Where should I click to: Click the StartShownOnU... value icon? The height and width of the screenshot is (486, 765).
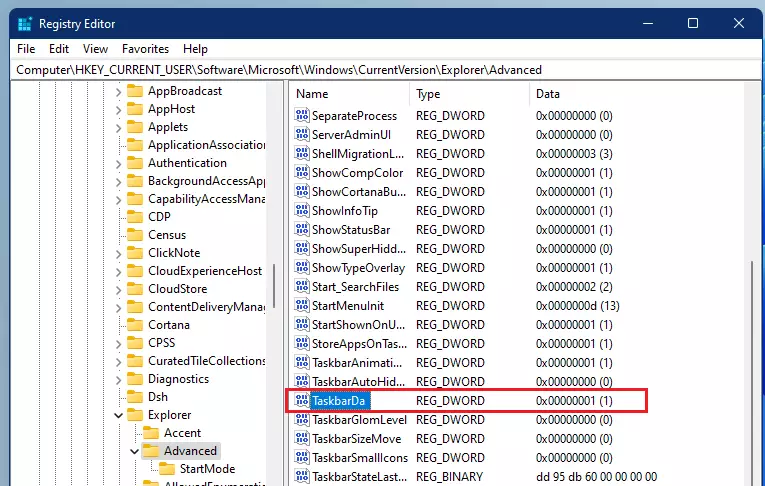coord(302,324)
